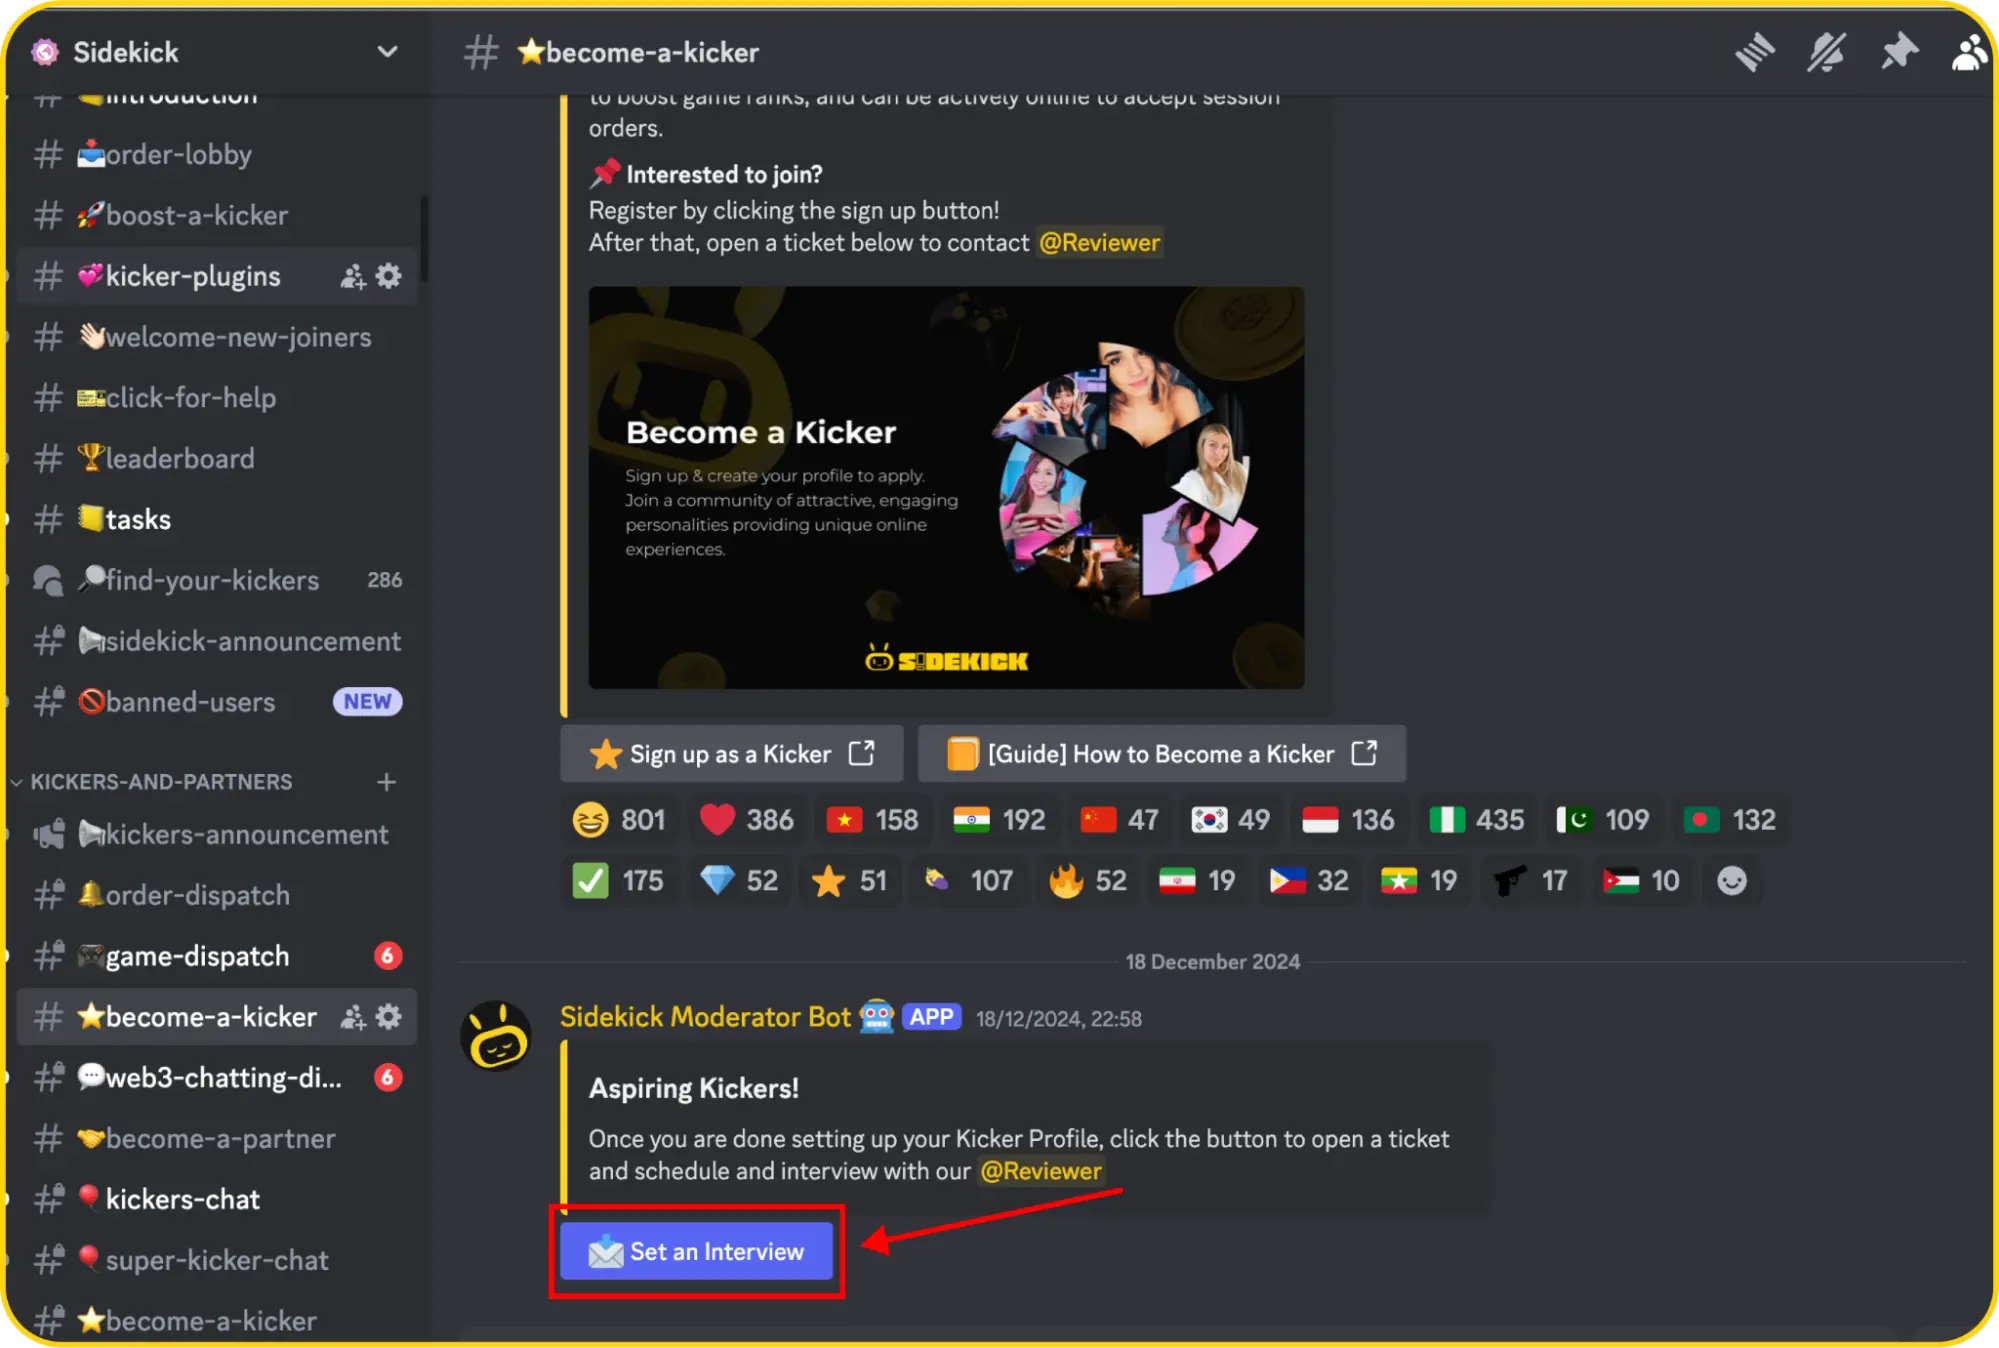
Task: Open the find-your-kickers forum channel
Action: click(x=217, y=580)
